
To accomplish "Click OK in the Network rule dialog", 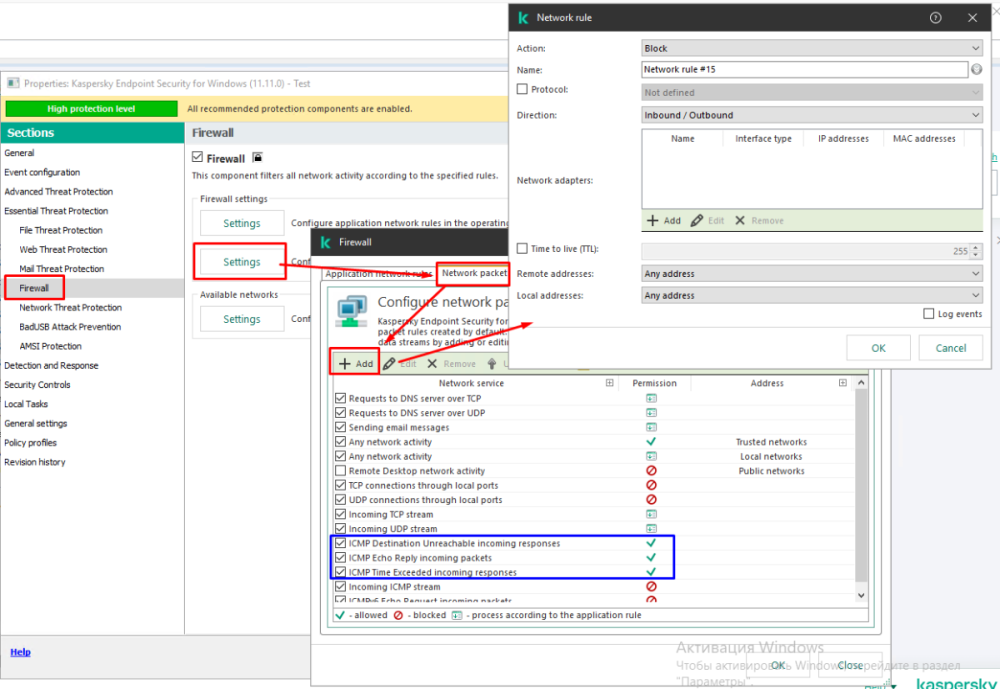I will tap(878, 348).
